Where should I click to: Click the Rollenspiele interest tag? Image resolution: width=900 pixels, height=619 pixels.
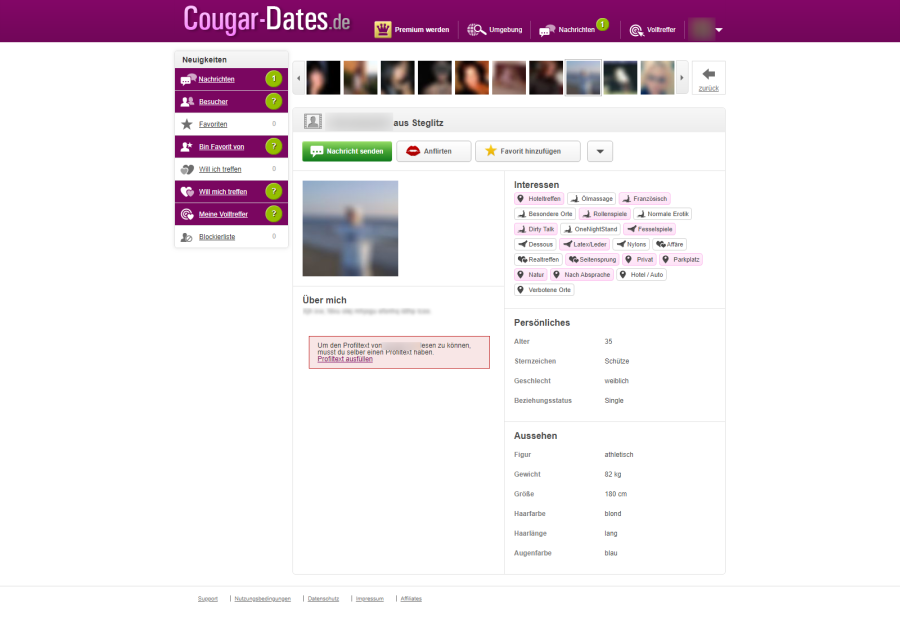(604, 214)
